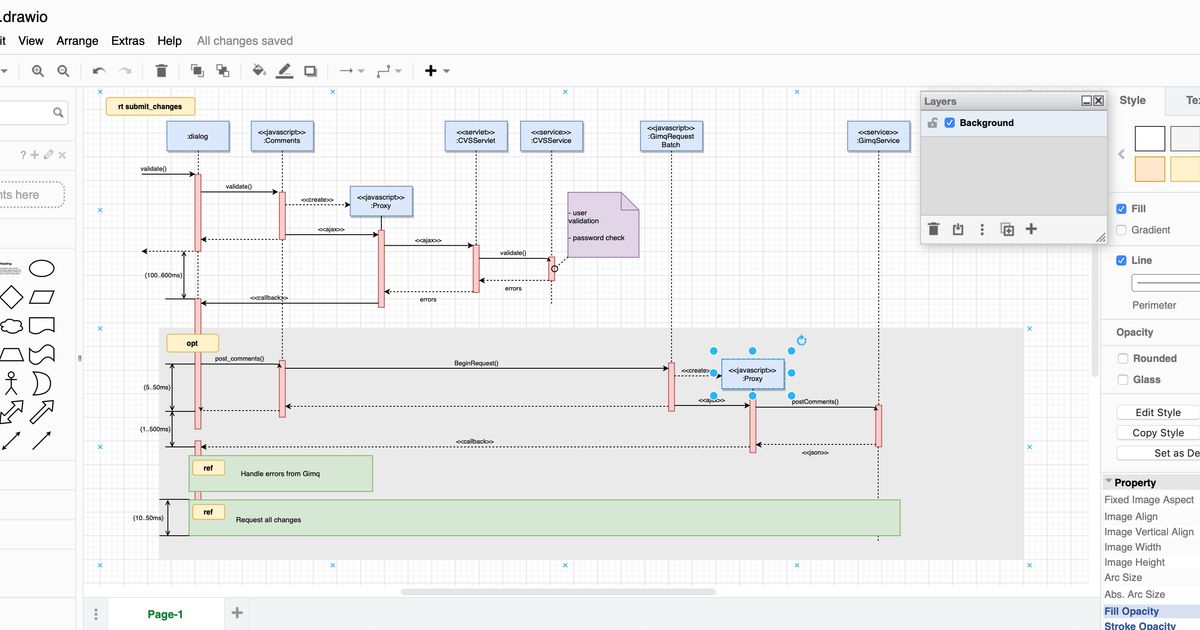The width and height of the screenshot is (1200, 630).
Task: Undo the last action
Action: click(99, 71)
